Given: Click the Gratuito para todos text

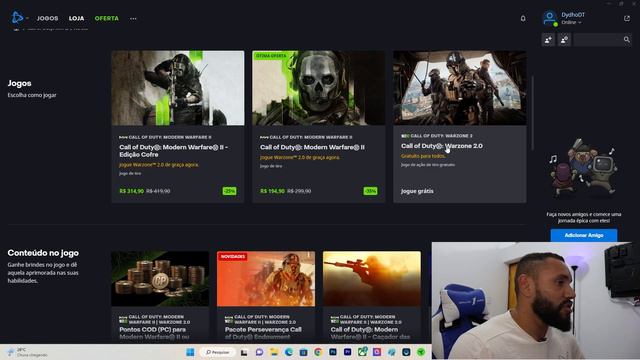Looking at the screenshot, I should (423, 156).
